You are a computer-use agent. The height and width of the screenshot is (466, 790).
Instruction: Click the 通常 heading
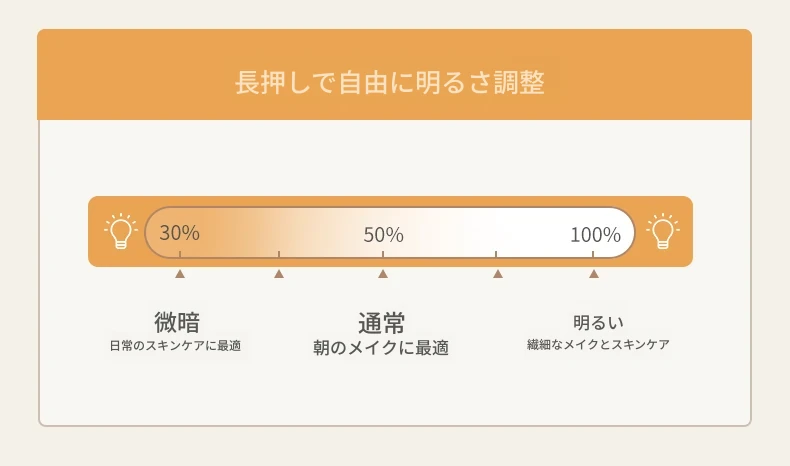381,323
